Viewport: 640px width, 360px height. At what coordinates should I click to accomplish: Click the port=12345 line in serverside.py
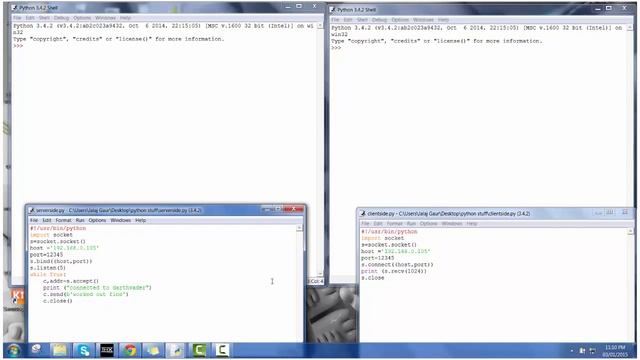tap(46, 255)
